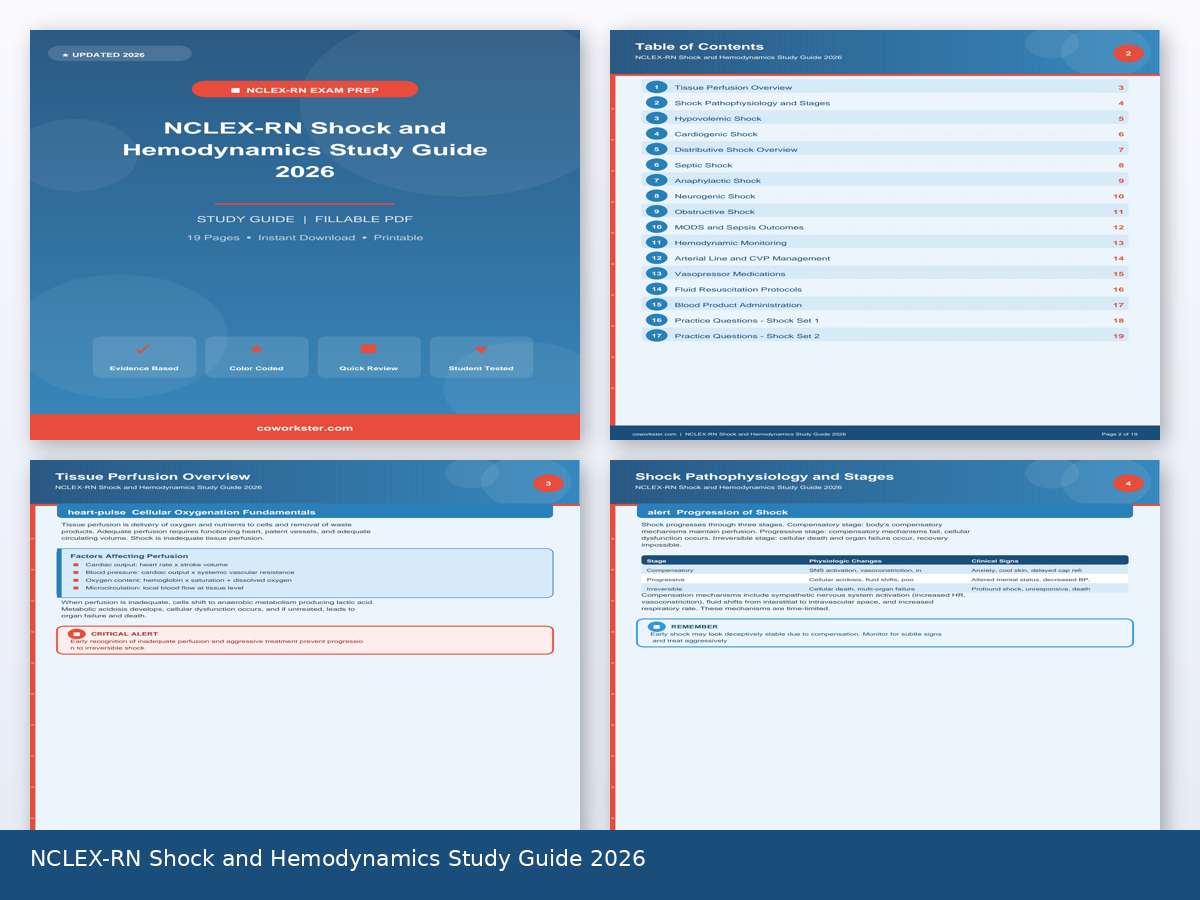Click the page 3 badge on Tissue Perfusion Overview
Screen dimensions: 1200x900
(x=548, y=482)
